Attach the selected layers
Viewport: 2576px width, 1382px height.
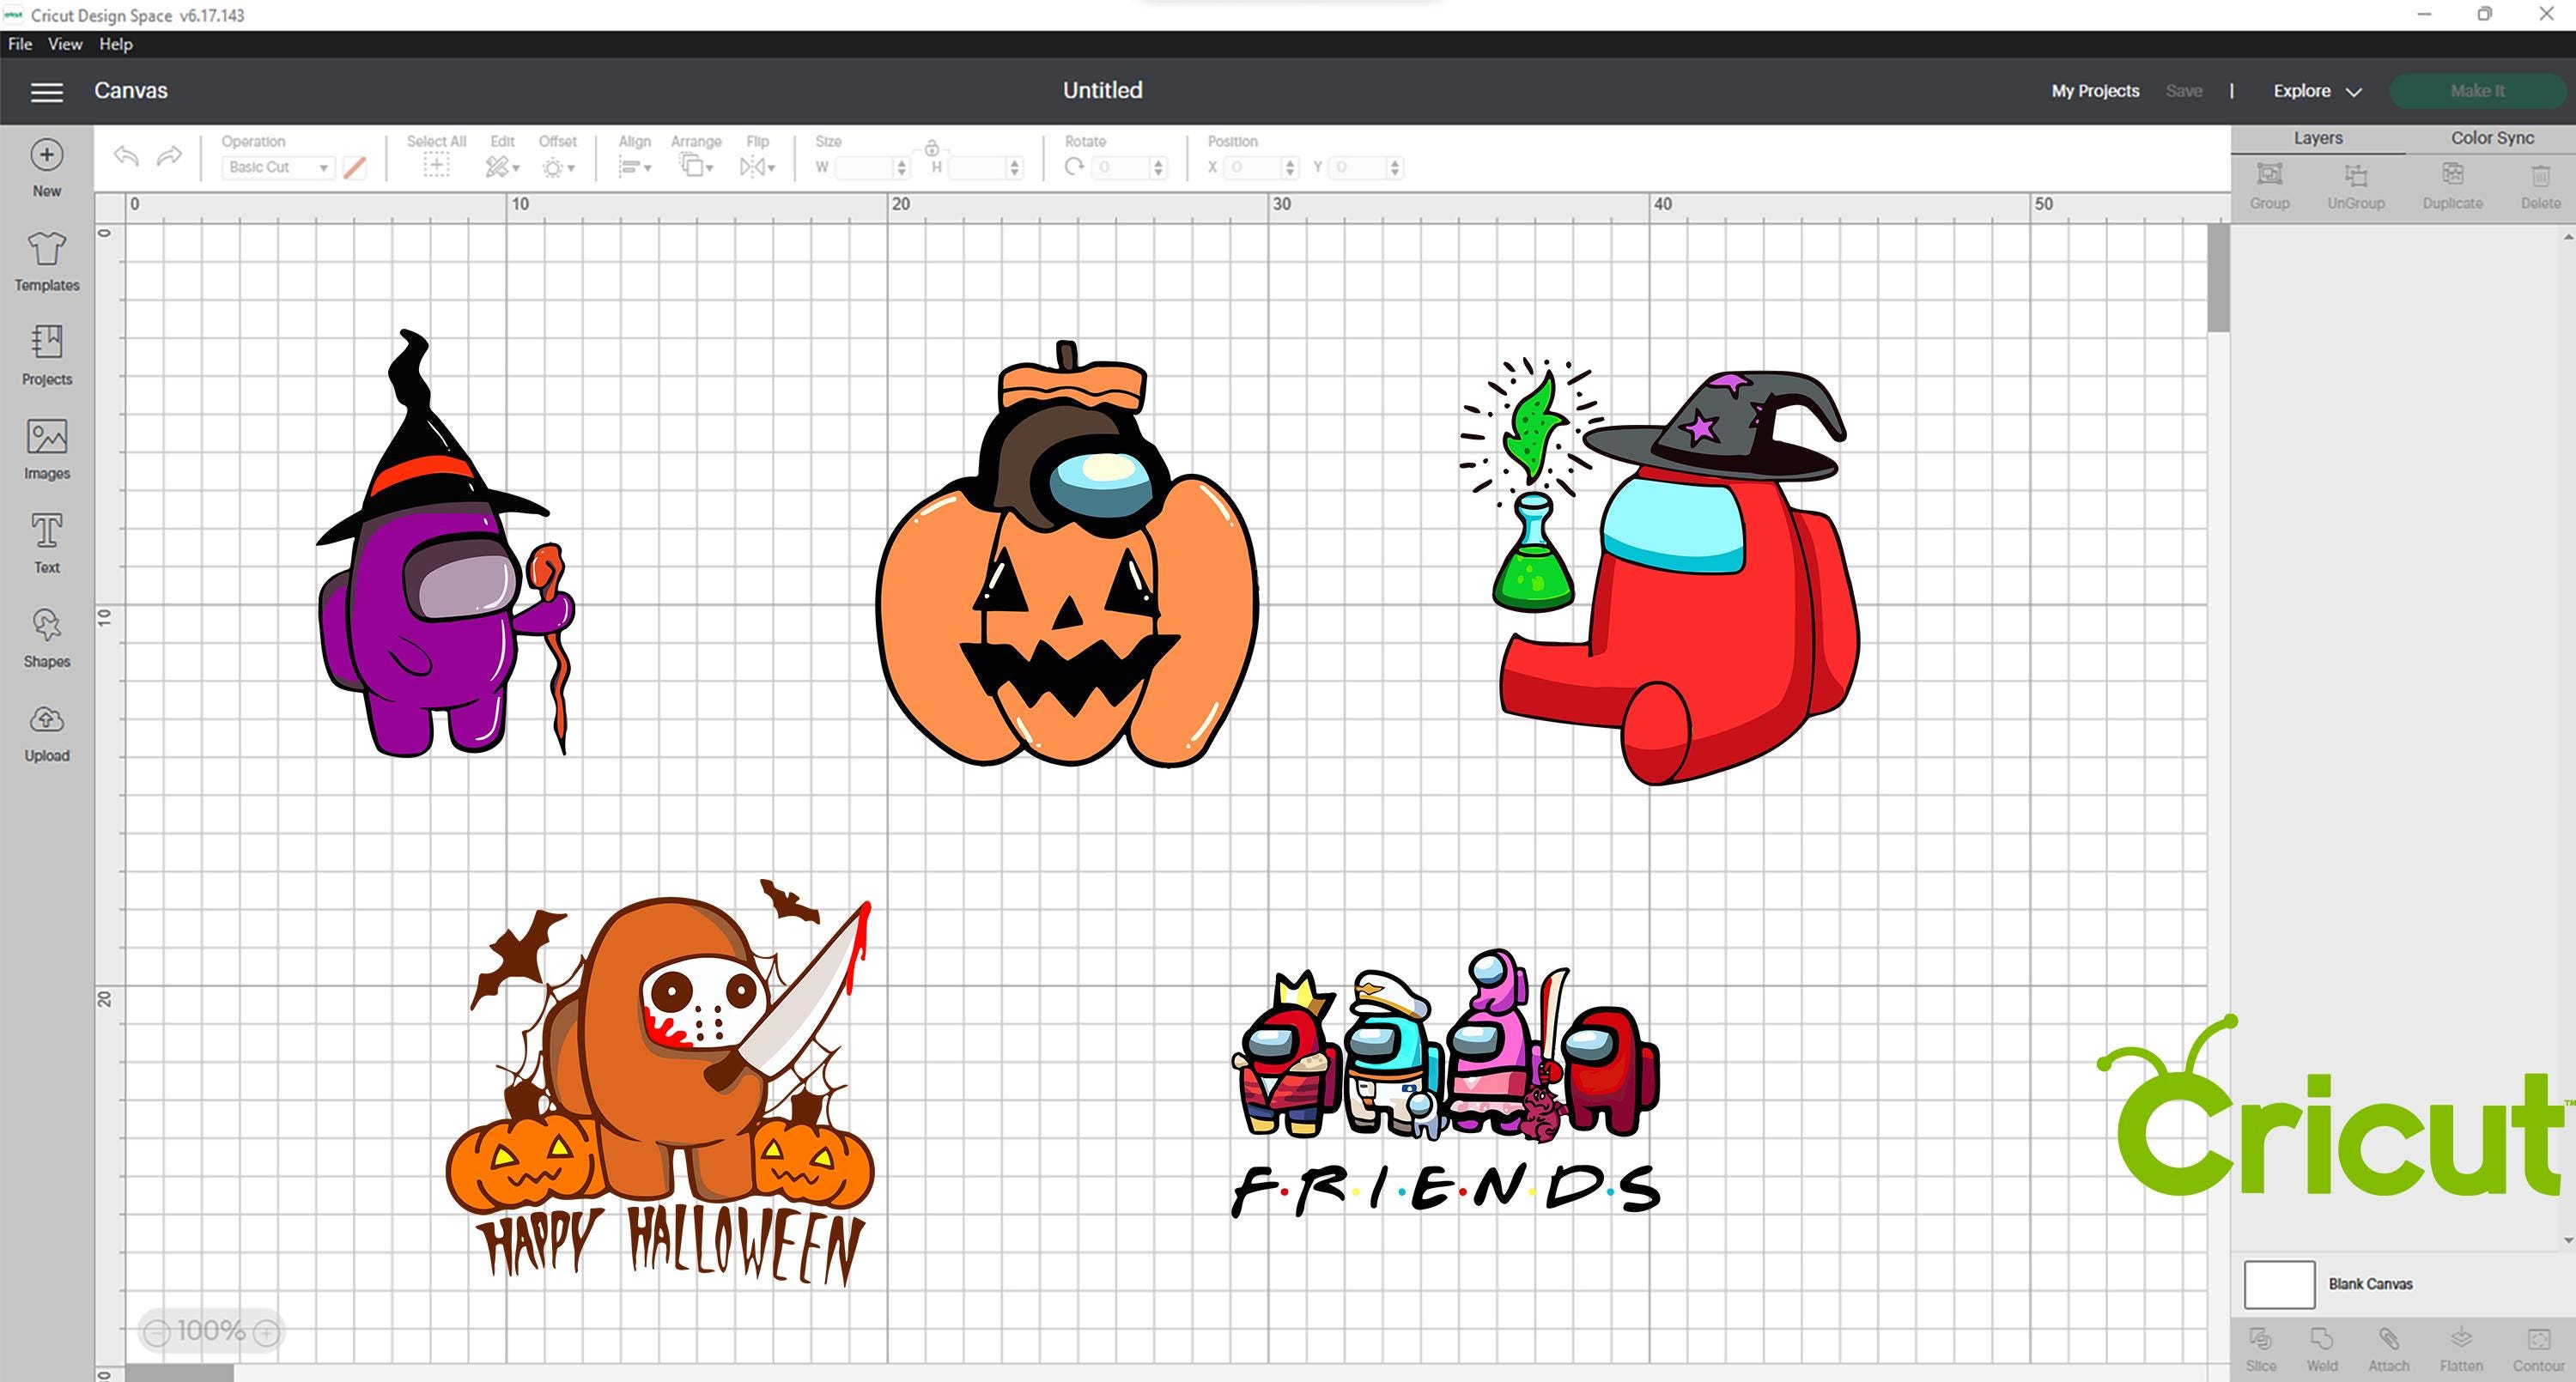pos(2390,1346)
